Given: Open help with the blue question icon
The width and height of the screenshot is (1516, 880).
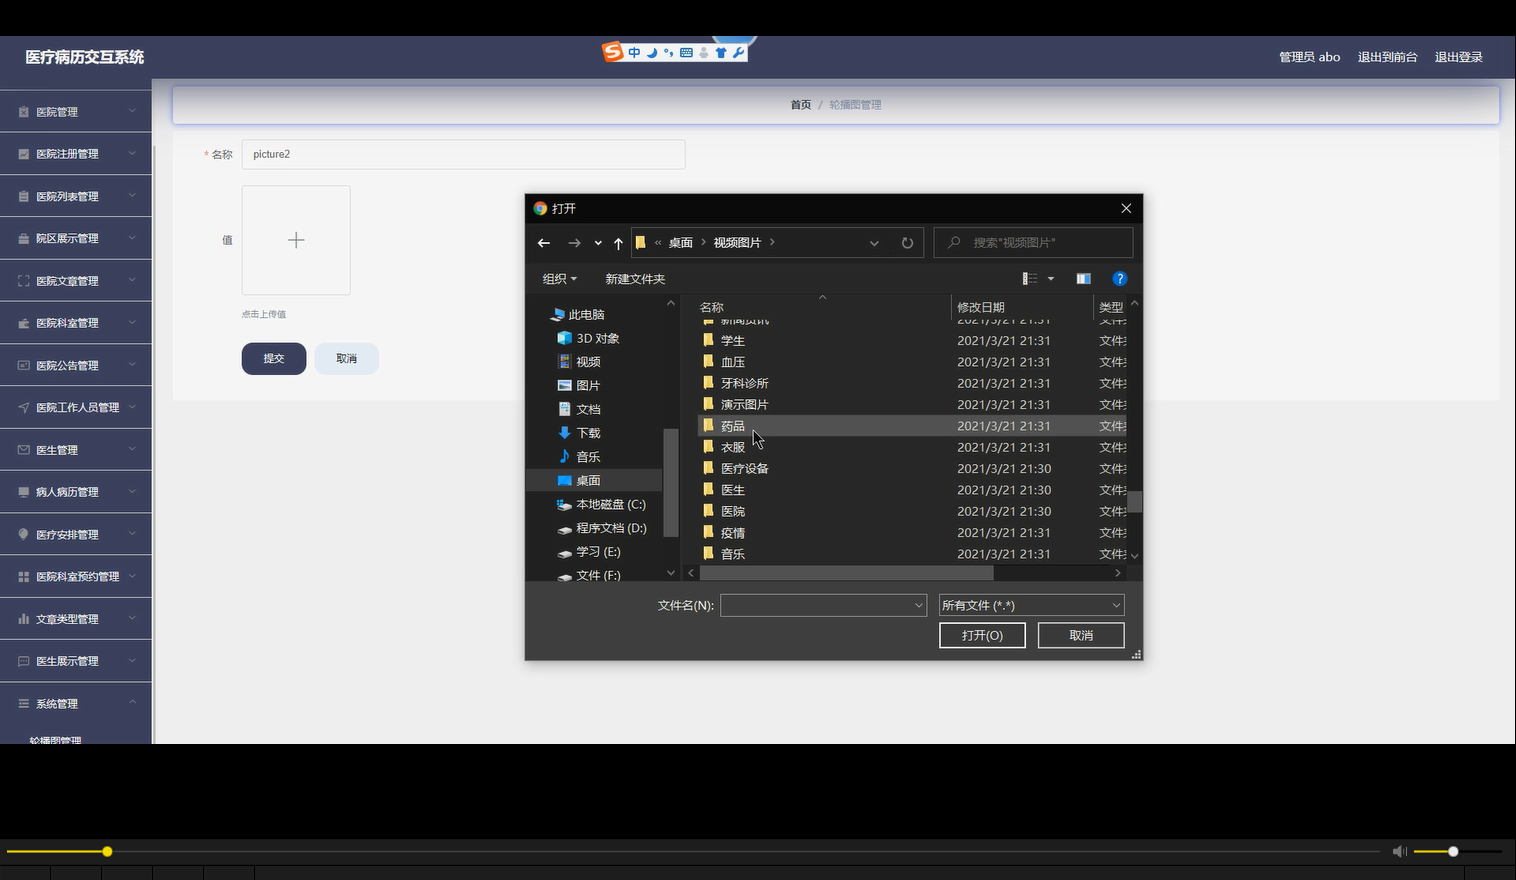Looking at the screenshot, I should (1120, 279).
